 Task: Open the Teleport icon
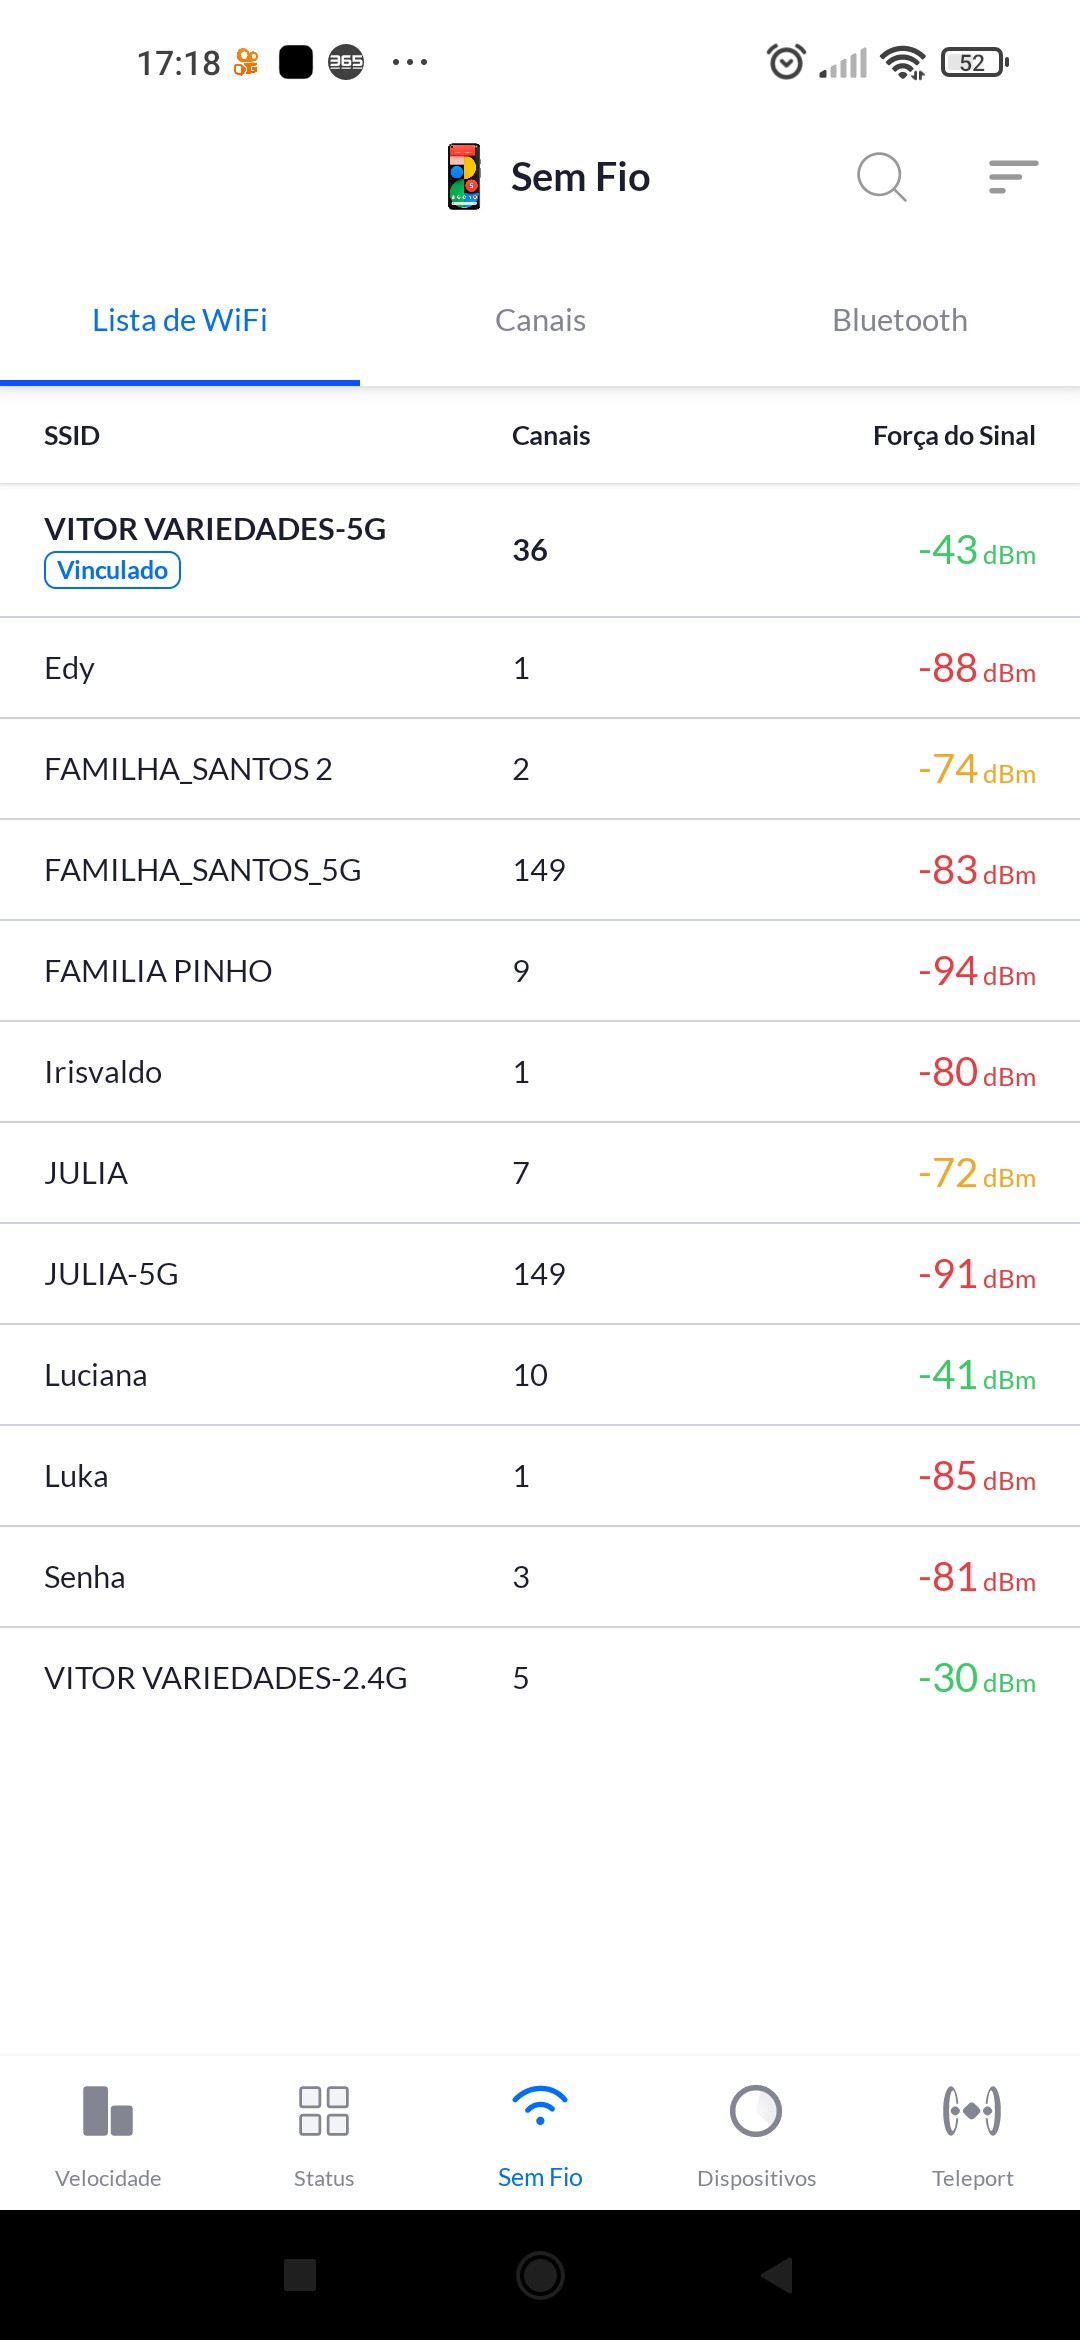click(972, 2111)
